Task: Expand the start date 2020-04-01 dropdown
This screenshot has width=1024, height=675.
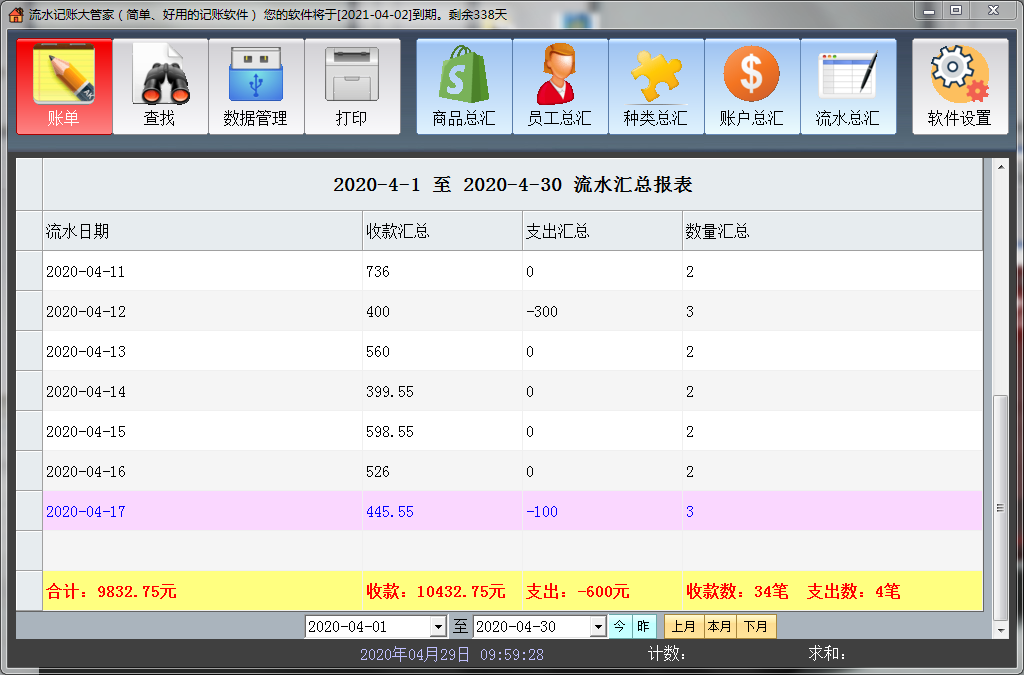Action: click(437, 627)
